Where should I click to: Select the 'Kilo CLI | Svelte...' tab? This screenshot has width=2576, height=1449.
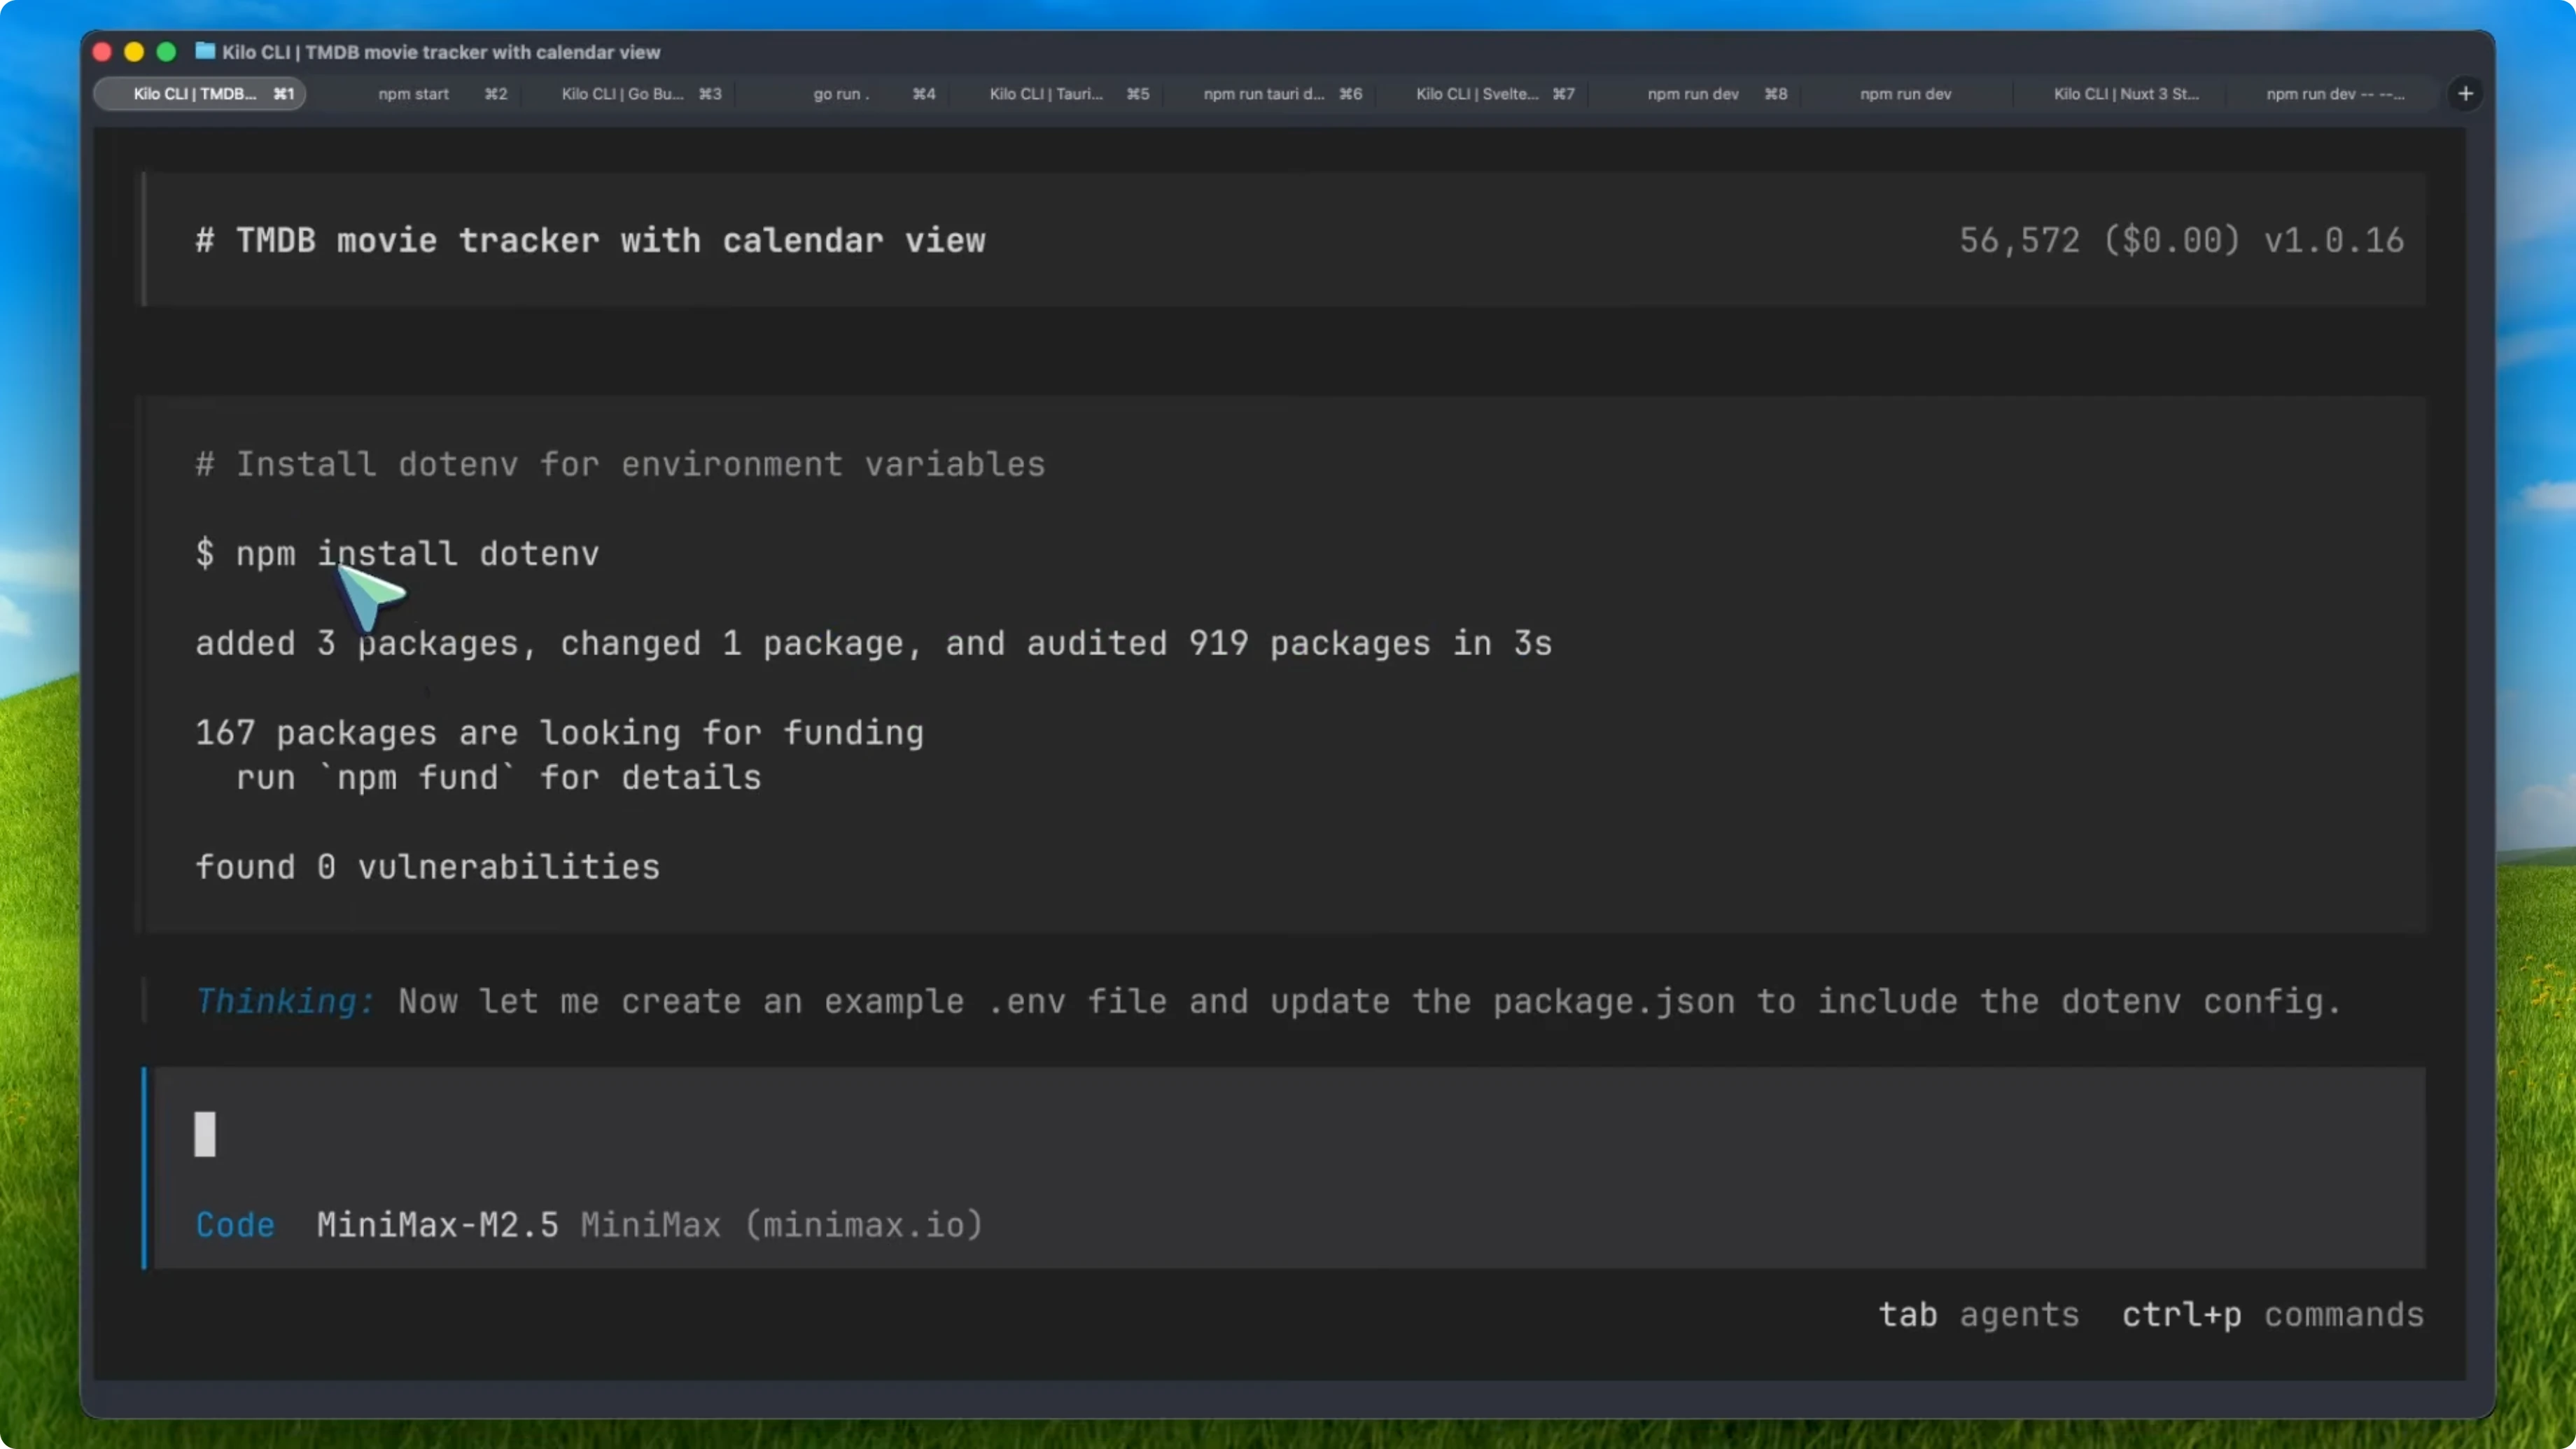coord(1476,93)
